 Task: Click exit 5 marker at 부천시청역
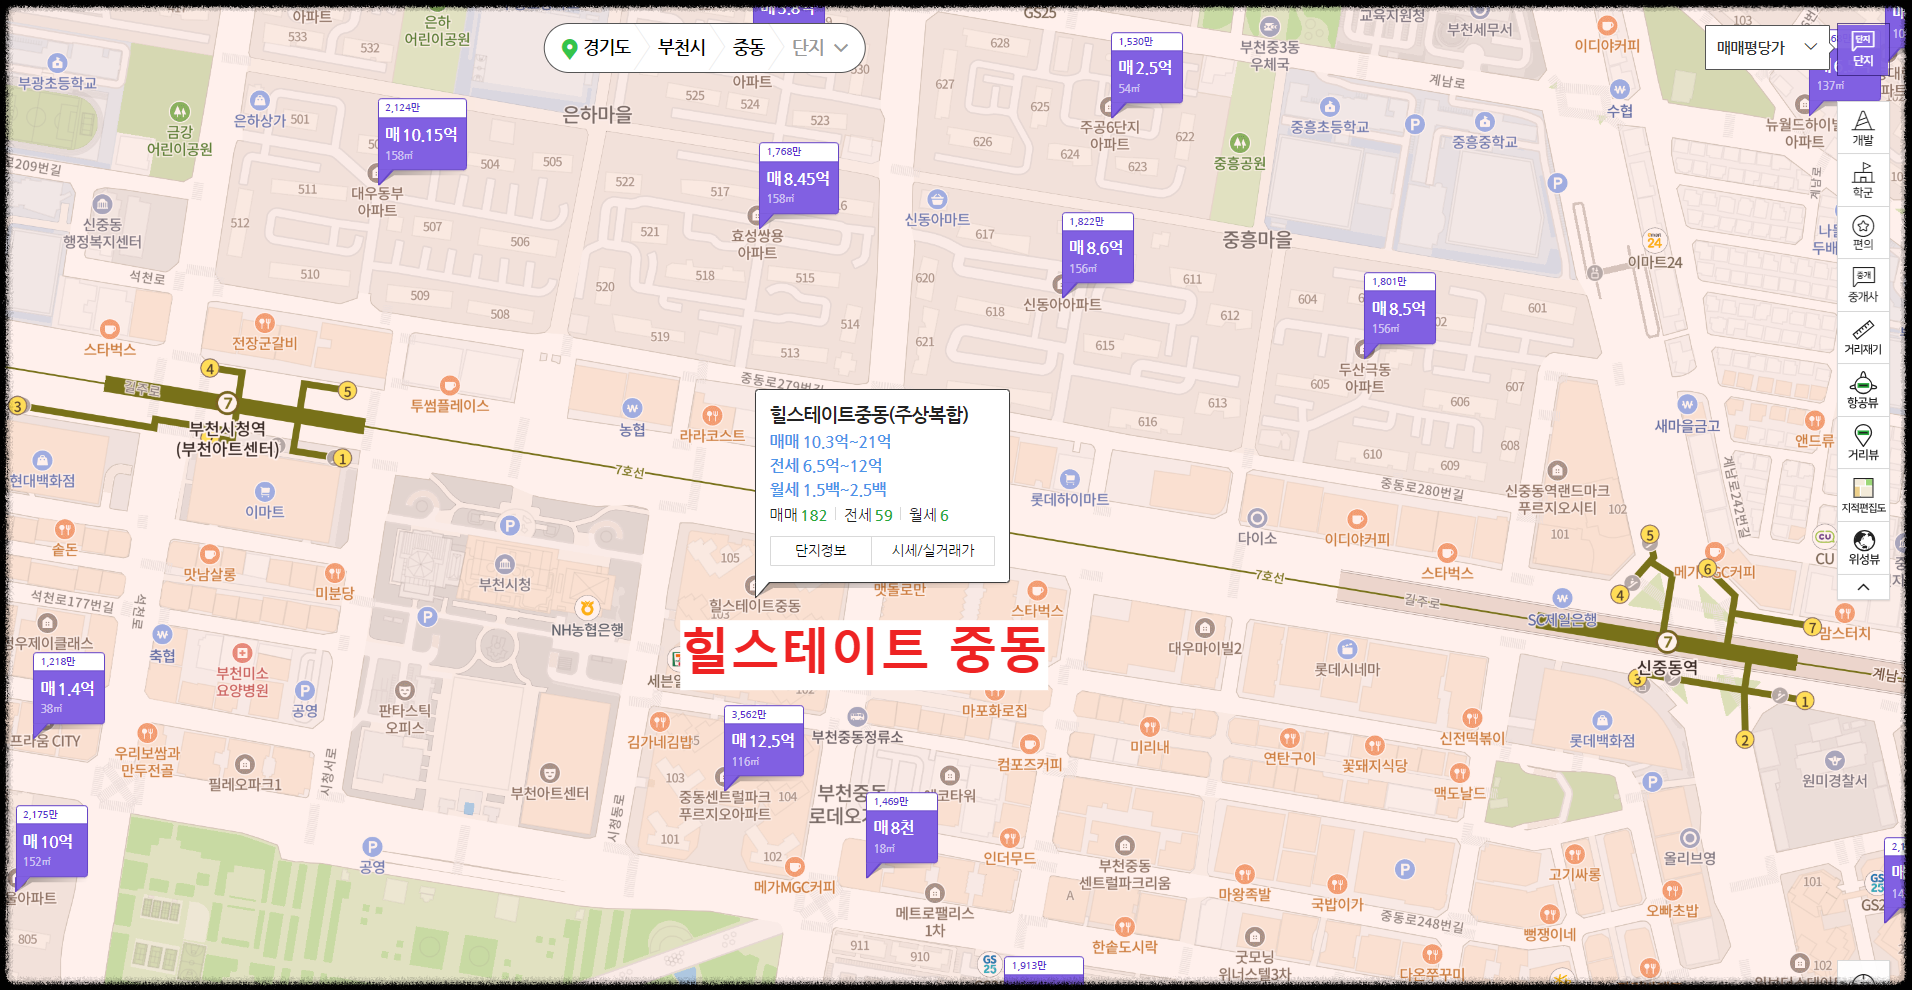click(347, 391)
